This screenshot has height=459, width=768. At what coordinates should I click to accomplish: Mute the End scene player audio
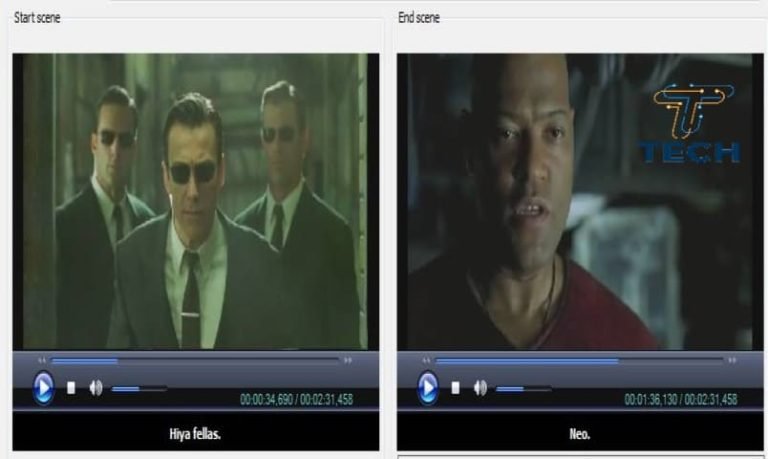click(x=480, y=388)
